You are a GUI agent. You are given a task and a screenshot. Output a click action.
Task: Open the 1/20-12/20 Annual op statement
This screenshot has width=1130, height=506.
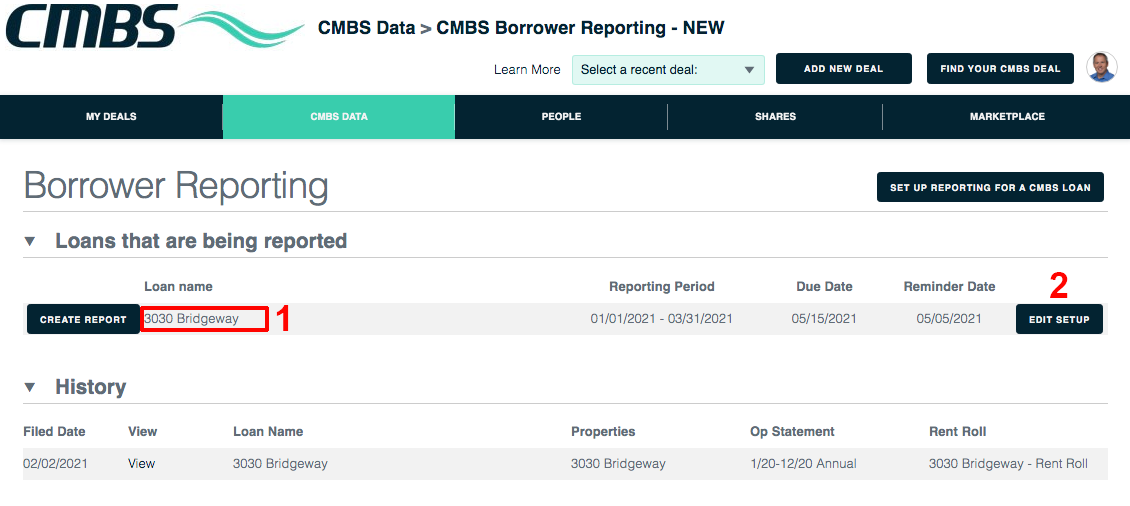tap(804, 463)
